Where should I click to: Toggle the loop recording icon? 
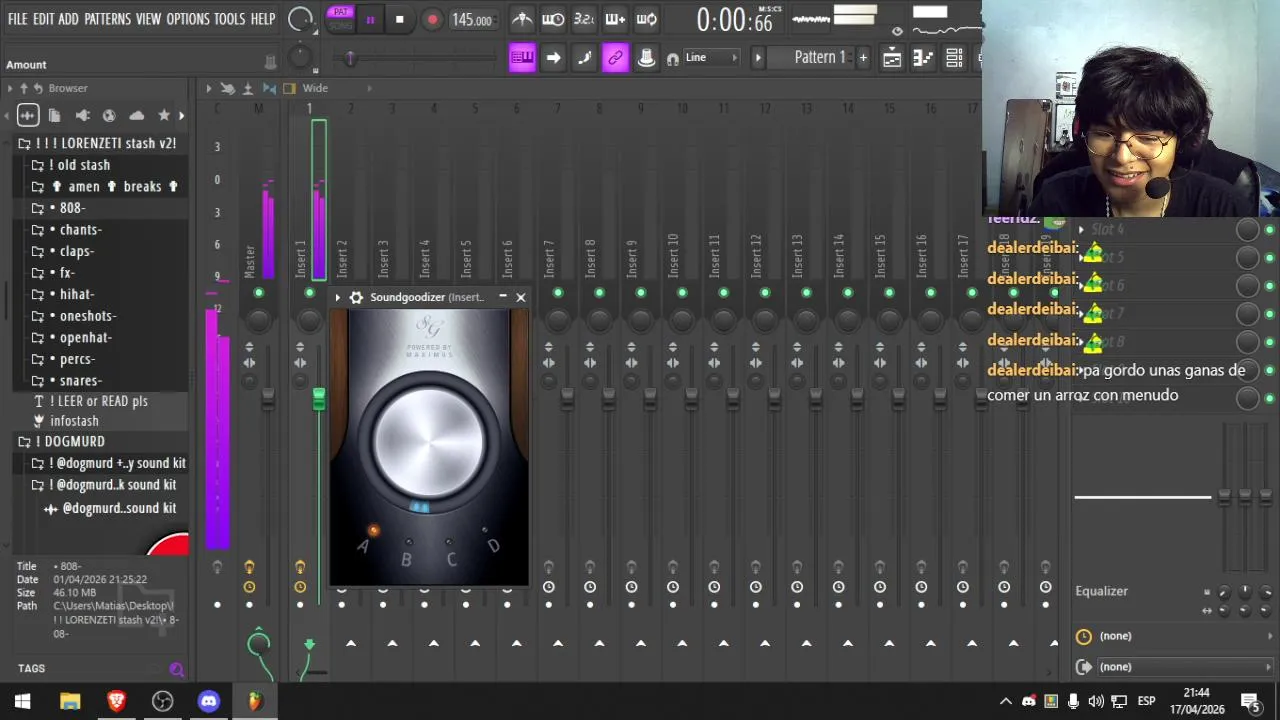tap(647, 19)
